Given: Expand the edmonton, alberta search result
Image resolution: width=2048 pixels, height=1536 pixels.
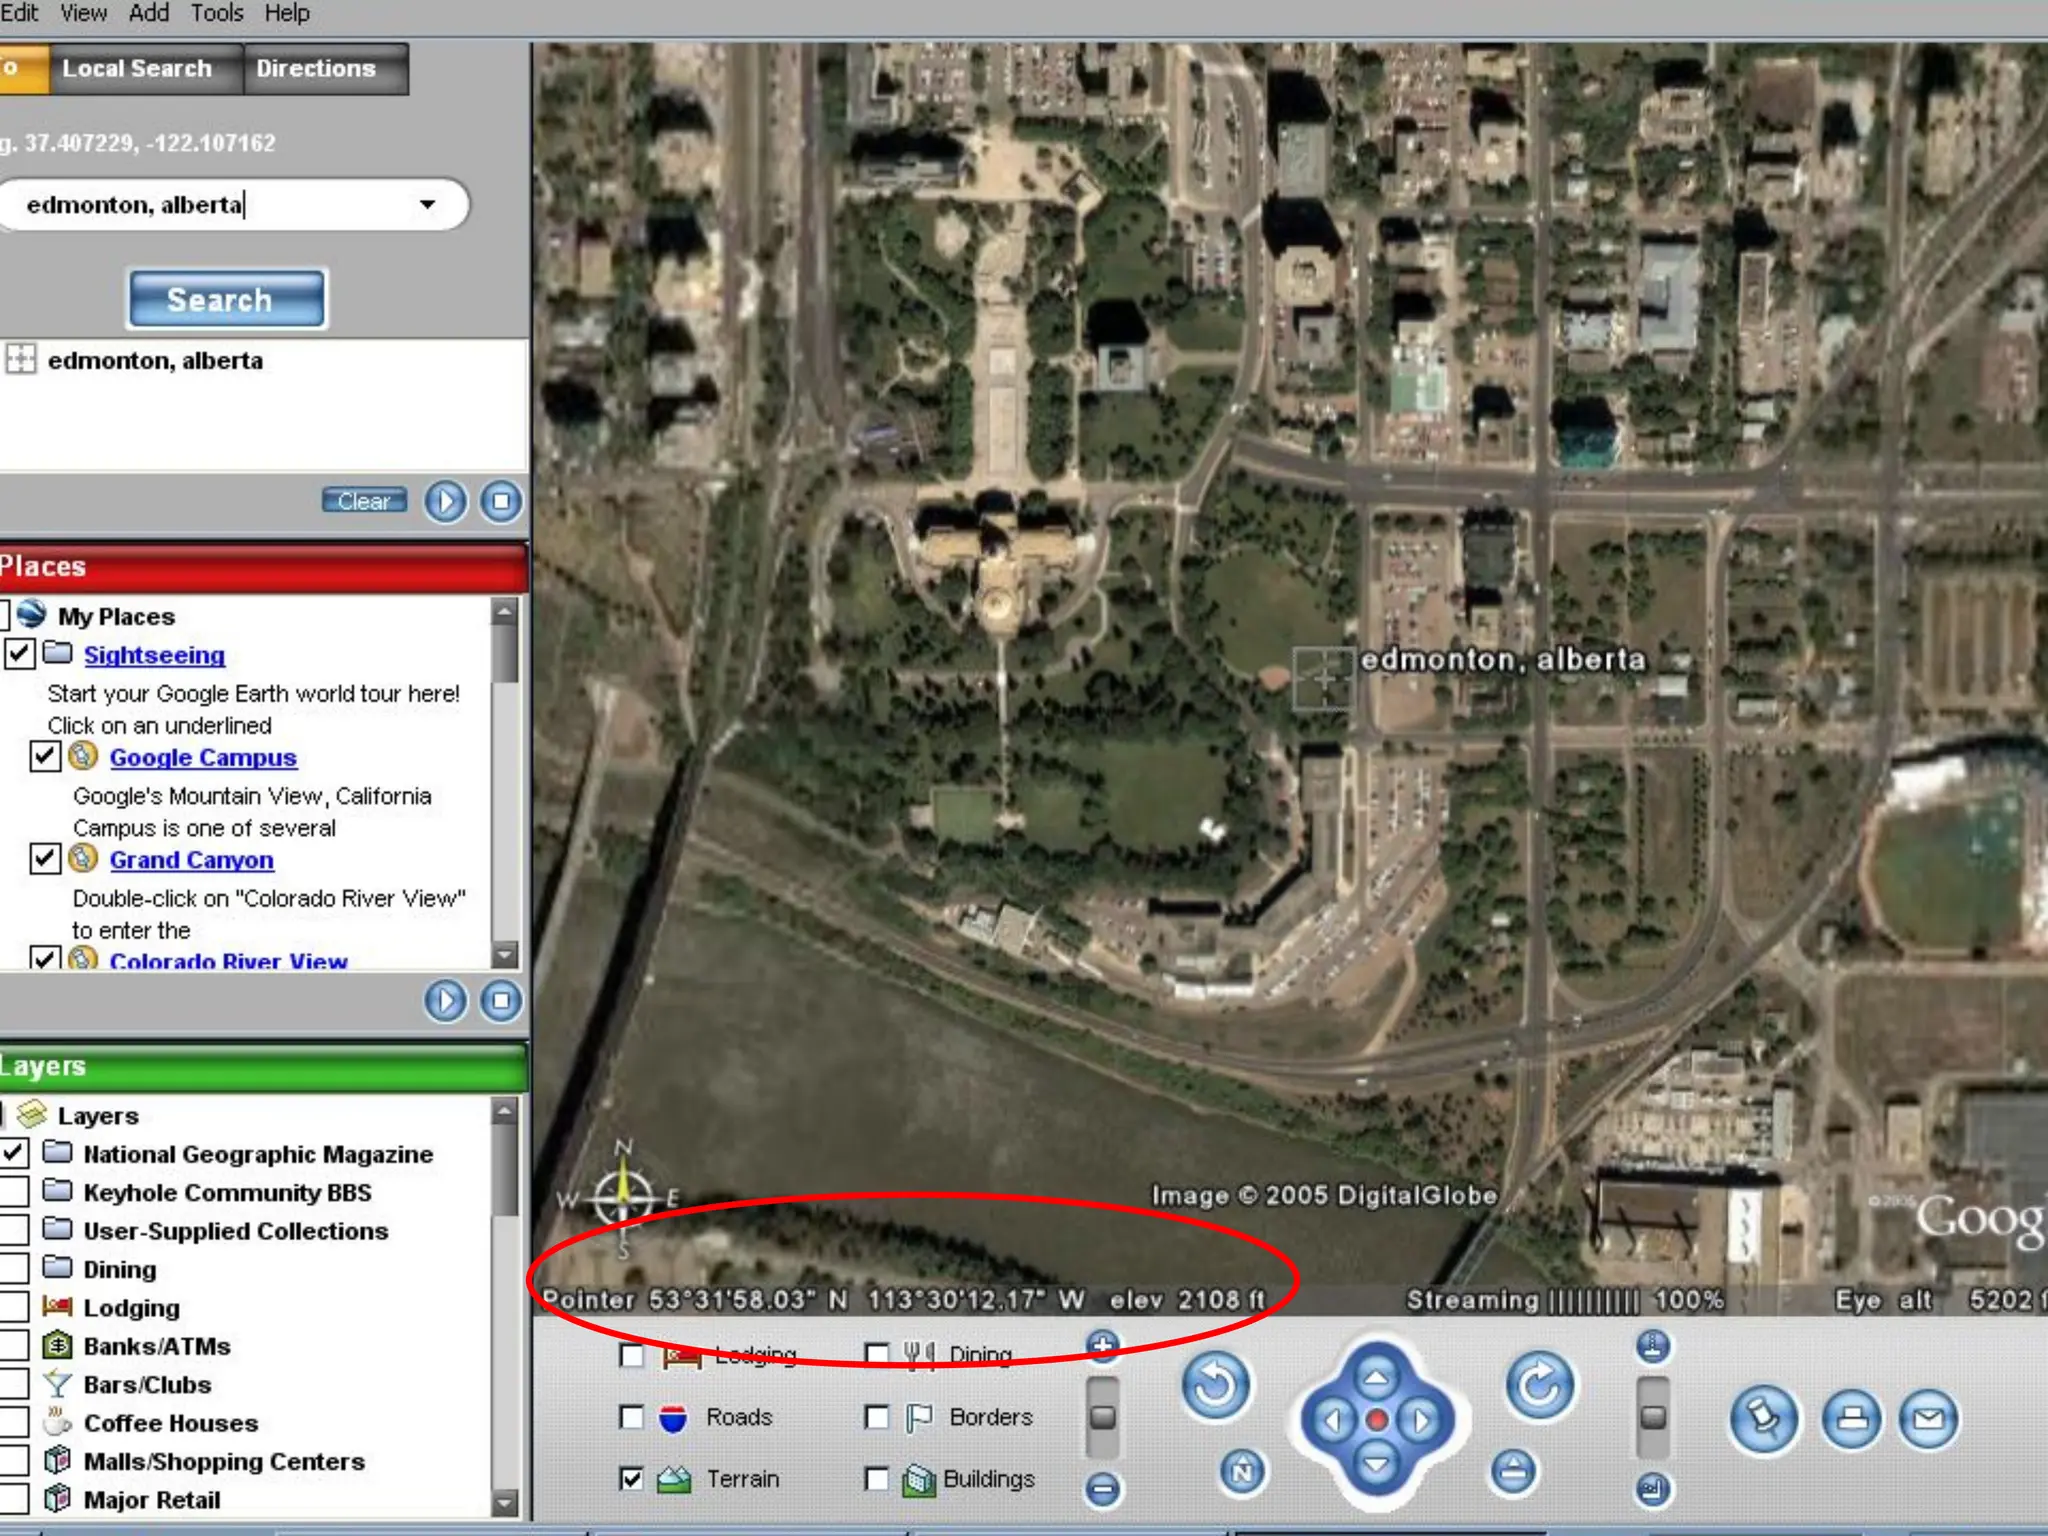Looking at the screenshot, I should (20, 359).
